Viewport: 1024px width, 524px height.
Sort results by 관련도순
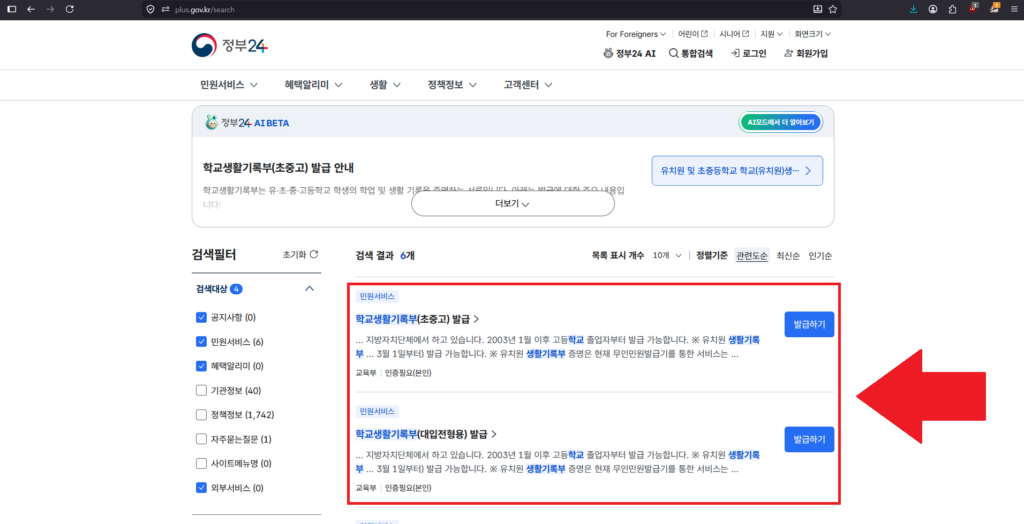752,255
